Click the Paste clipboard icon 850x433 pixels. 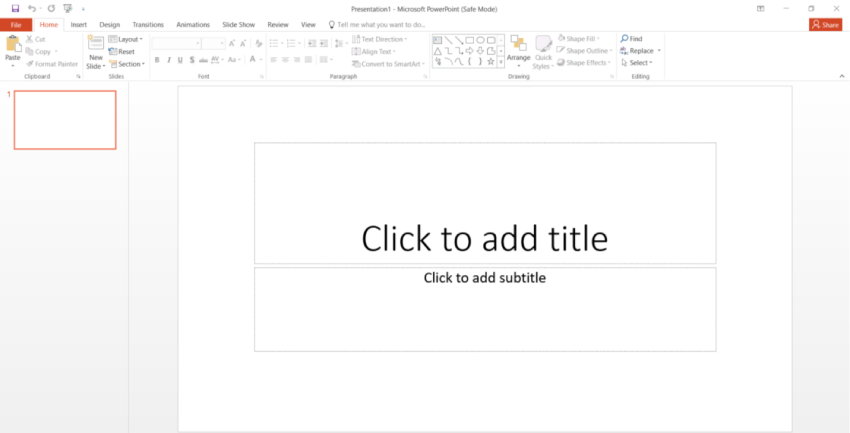12,44
